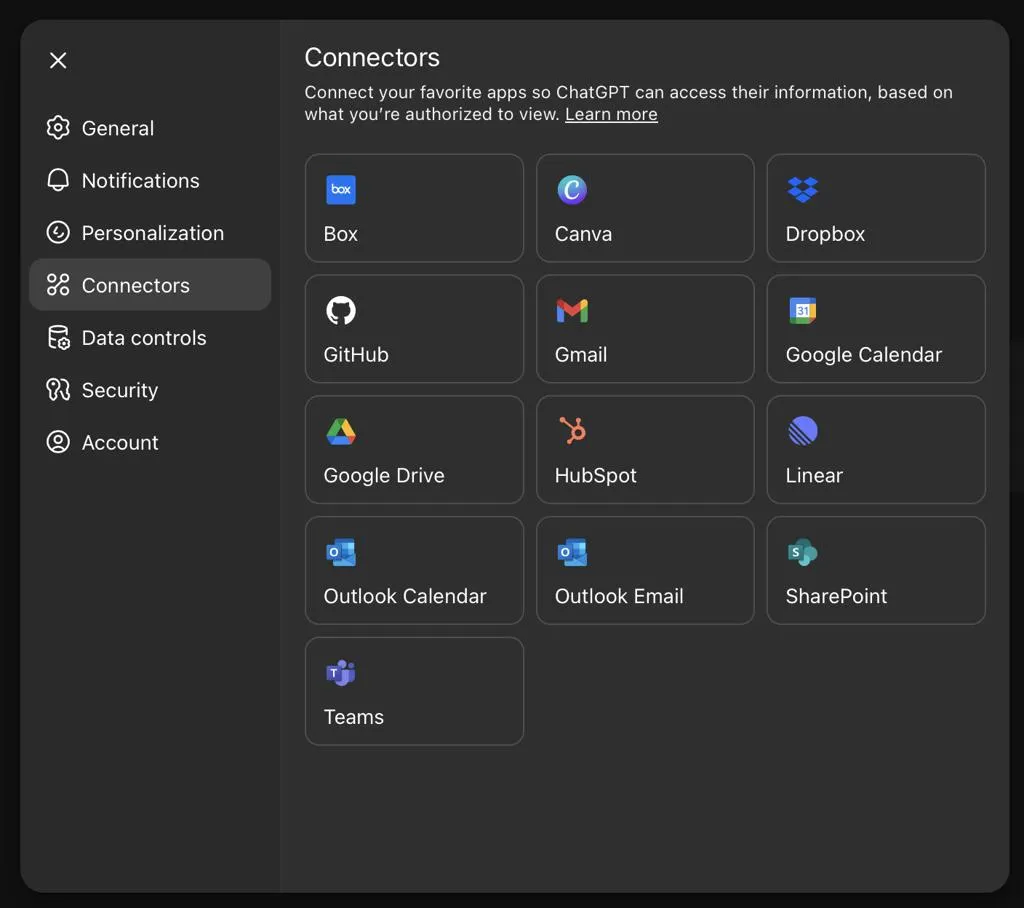Open the HubSpot sprocket icon
Screen dimensions: 1024x908
pyautogui.click(x=572, y=431)
